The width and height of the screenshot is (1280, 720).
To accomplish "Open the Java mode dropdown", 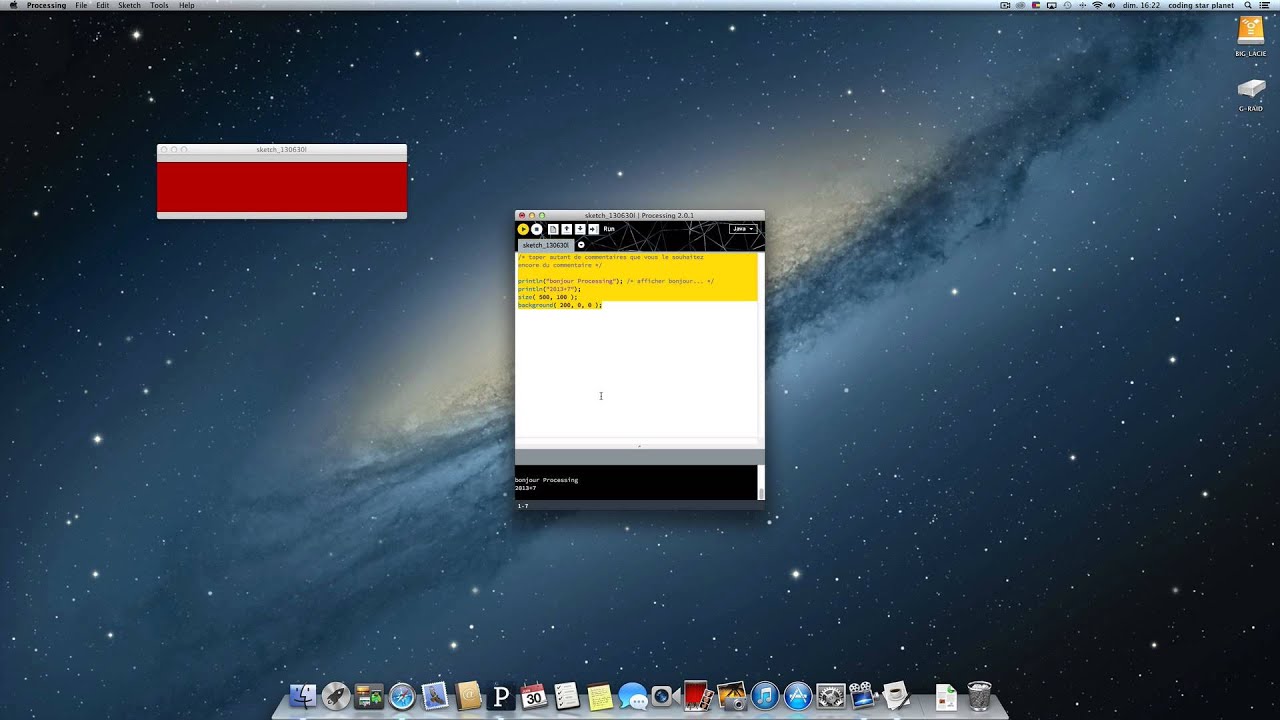I will [743, 229].
